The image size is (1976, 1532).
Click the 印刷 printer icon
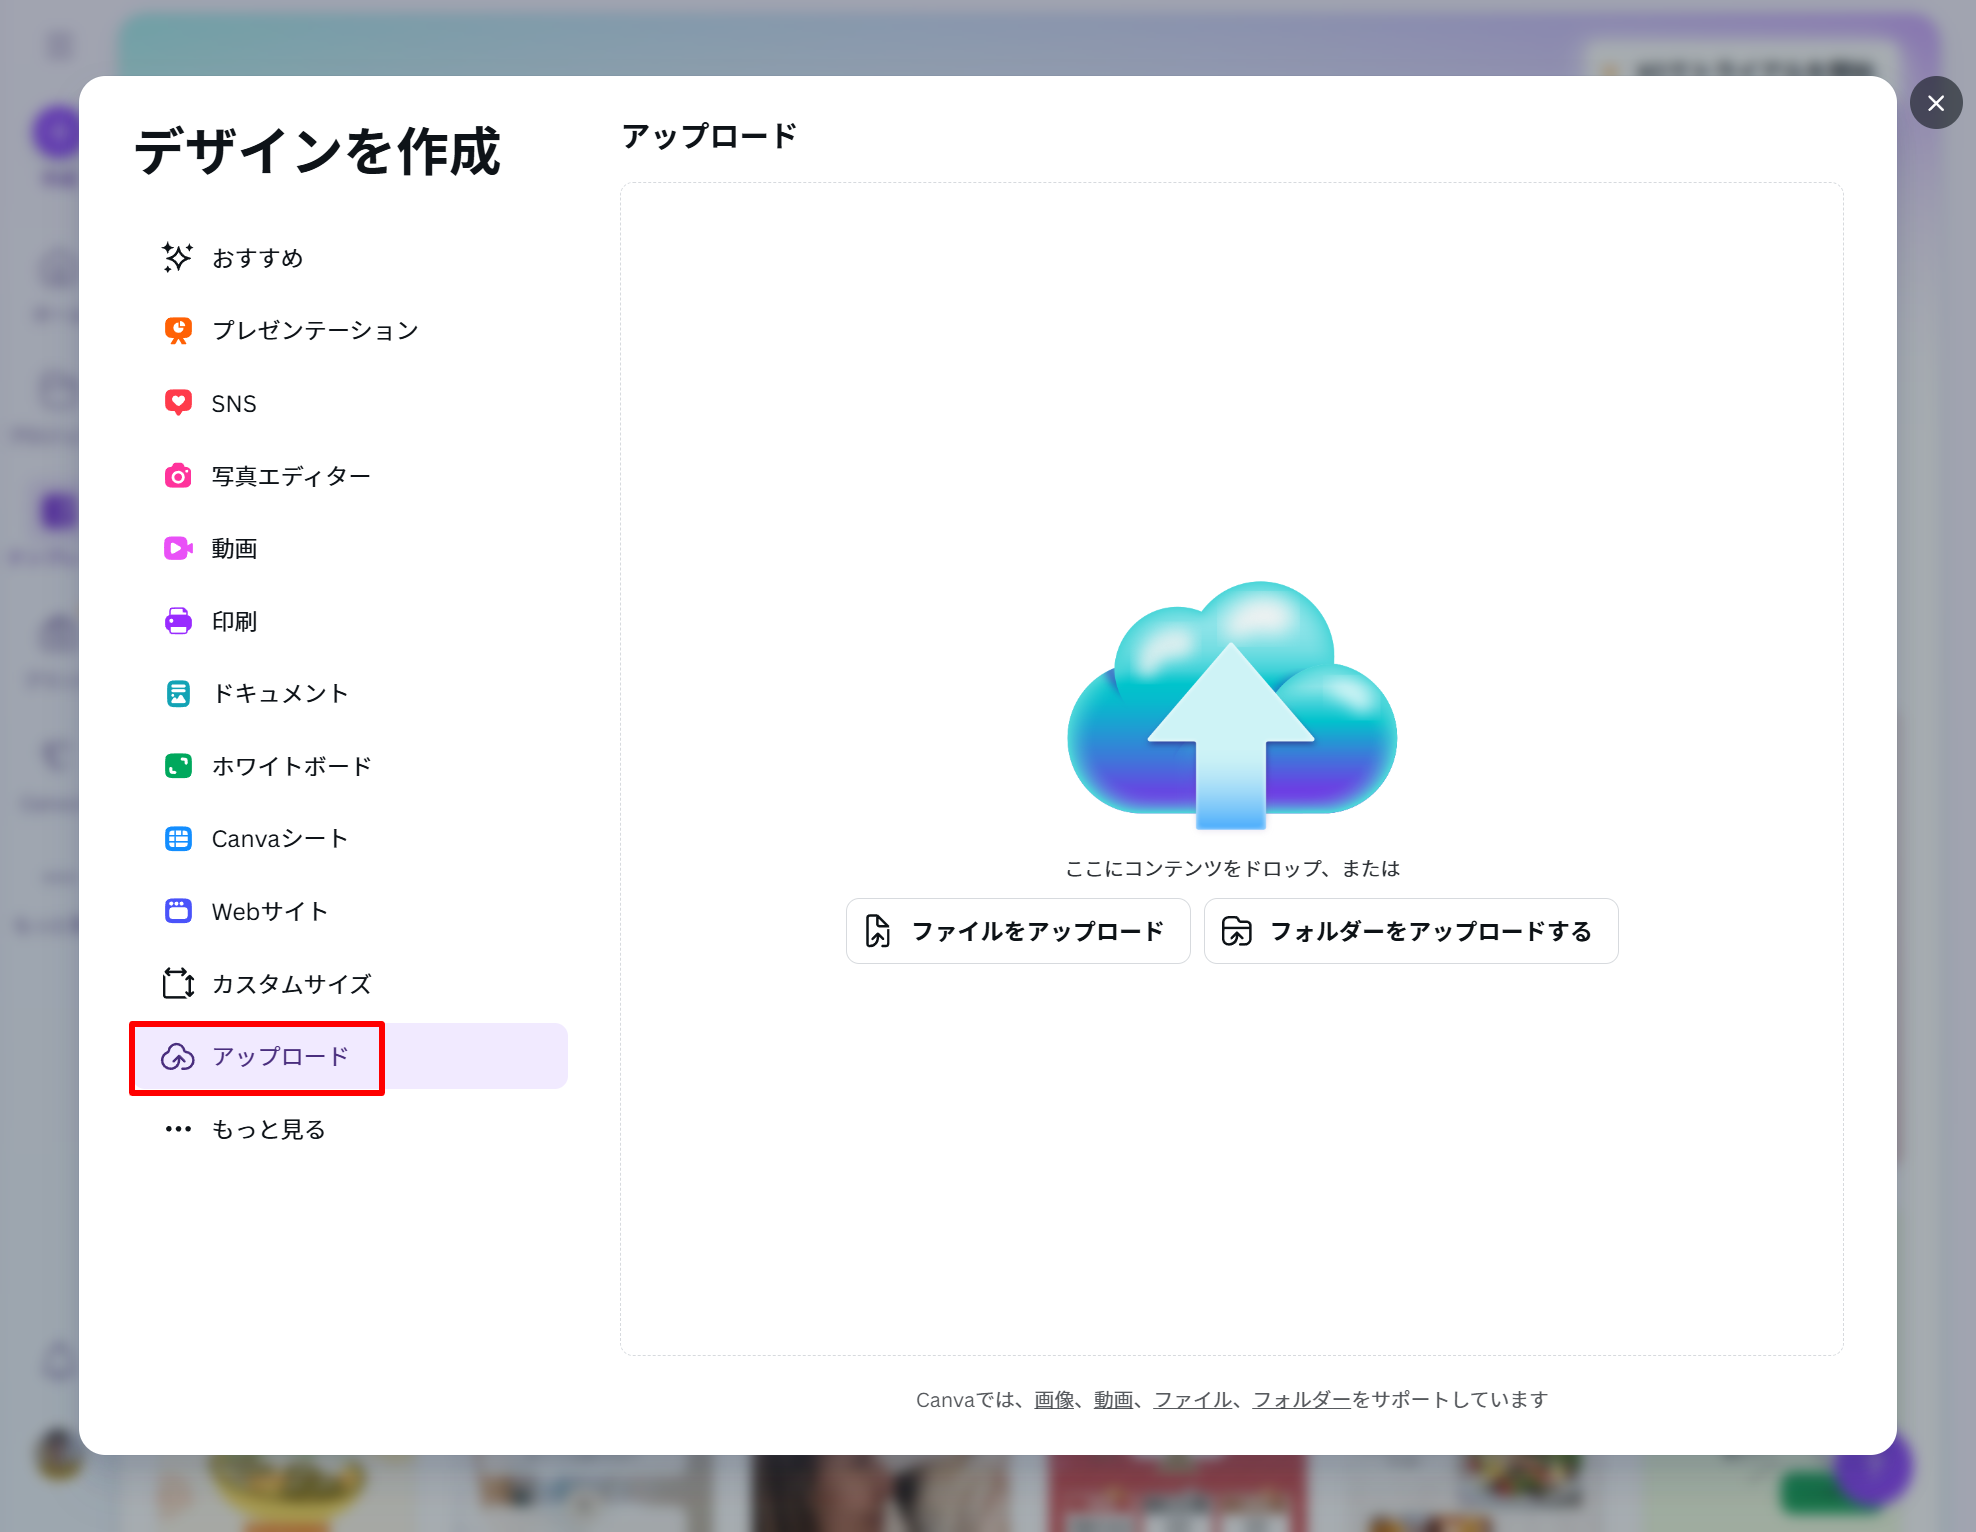pyautogui.click(x=178, y=621)
